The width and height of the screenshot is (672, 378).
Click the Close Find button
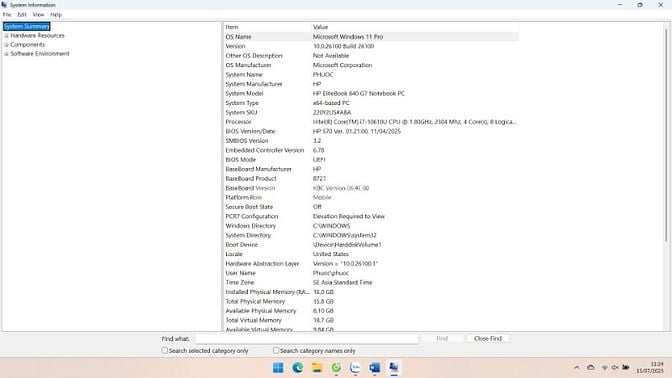[488, 339]
